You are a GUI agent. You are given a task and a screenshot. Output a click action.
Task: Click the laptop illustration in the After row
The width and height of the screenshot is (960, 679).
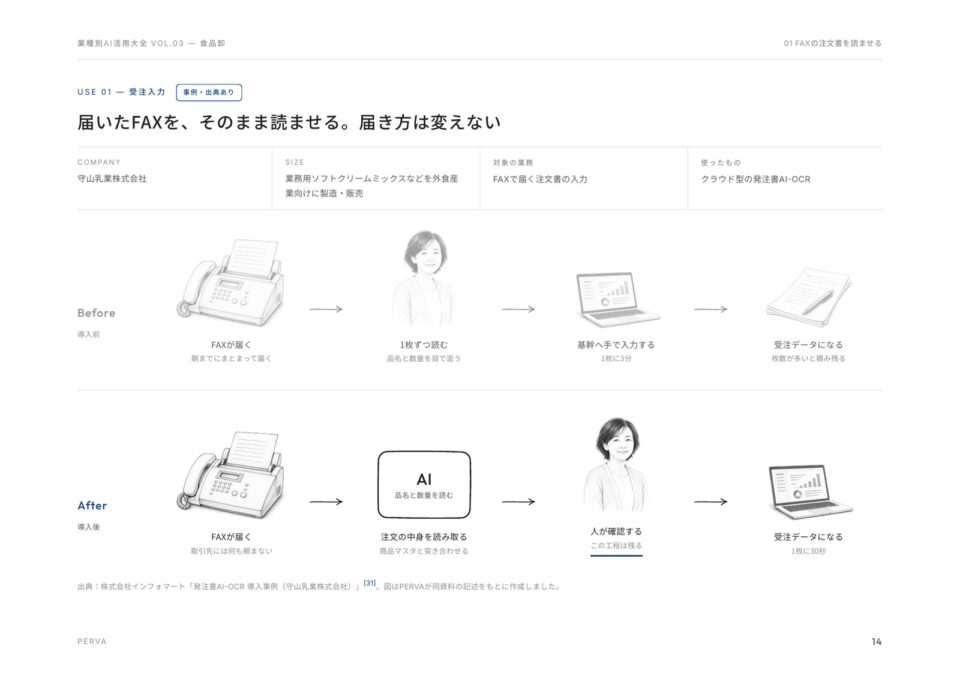(x=809, y=492)
